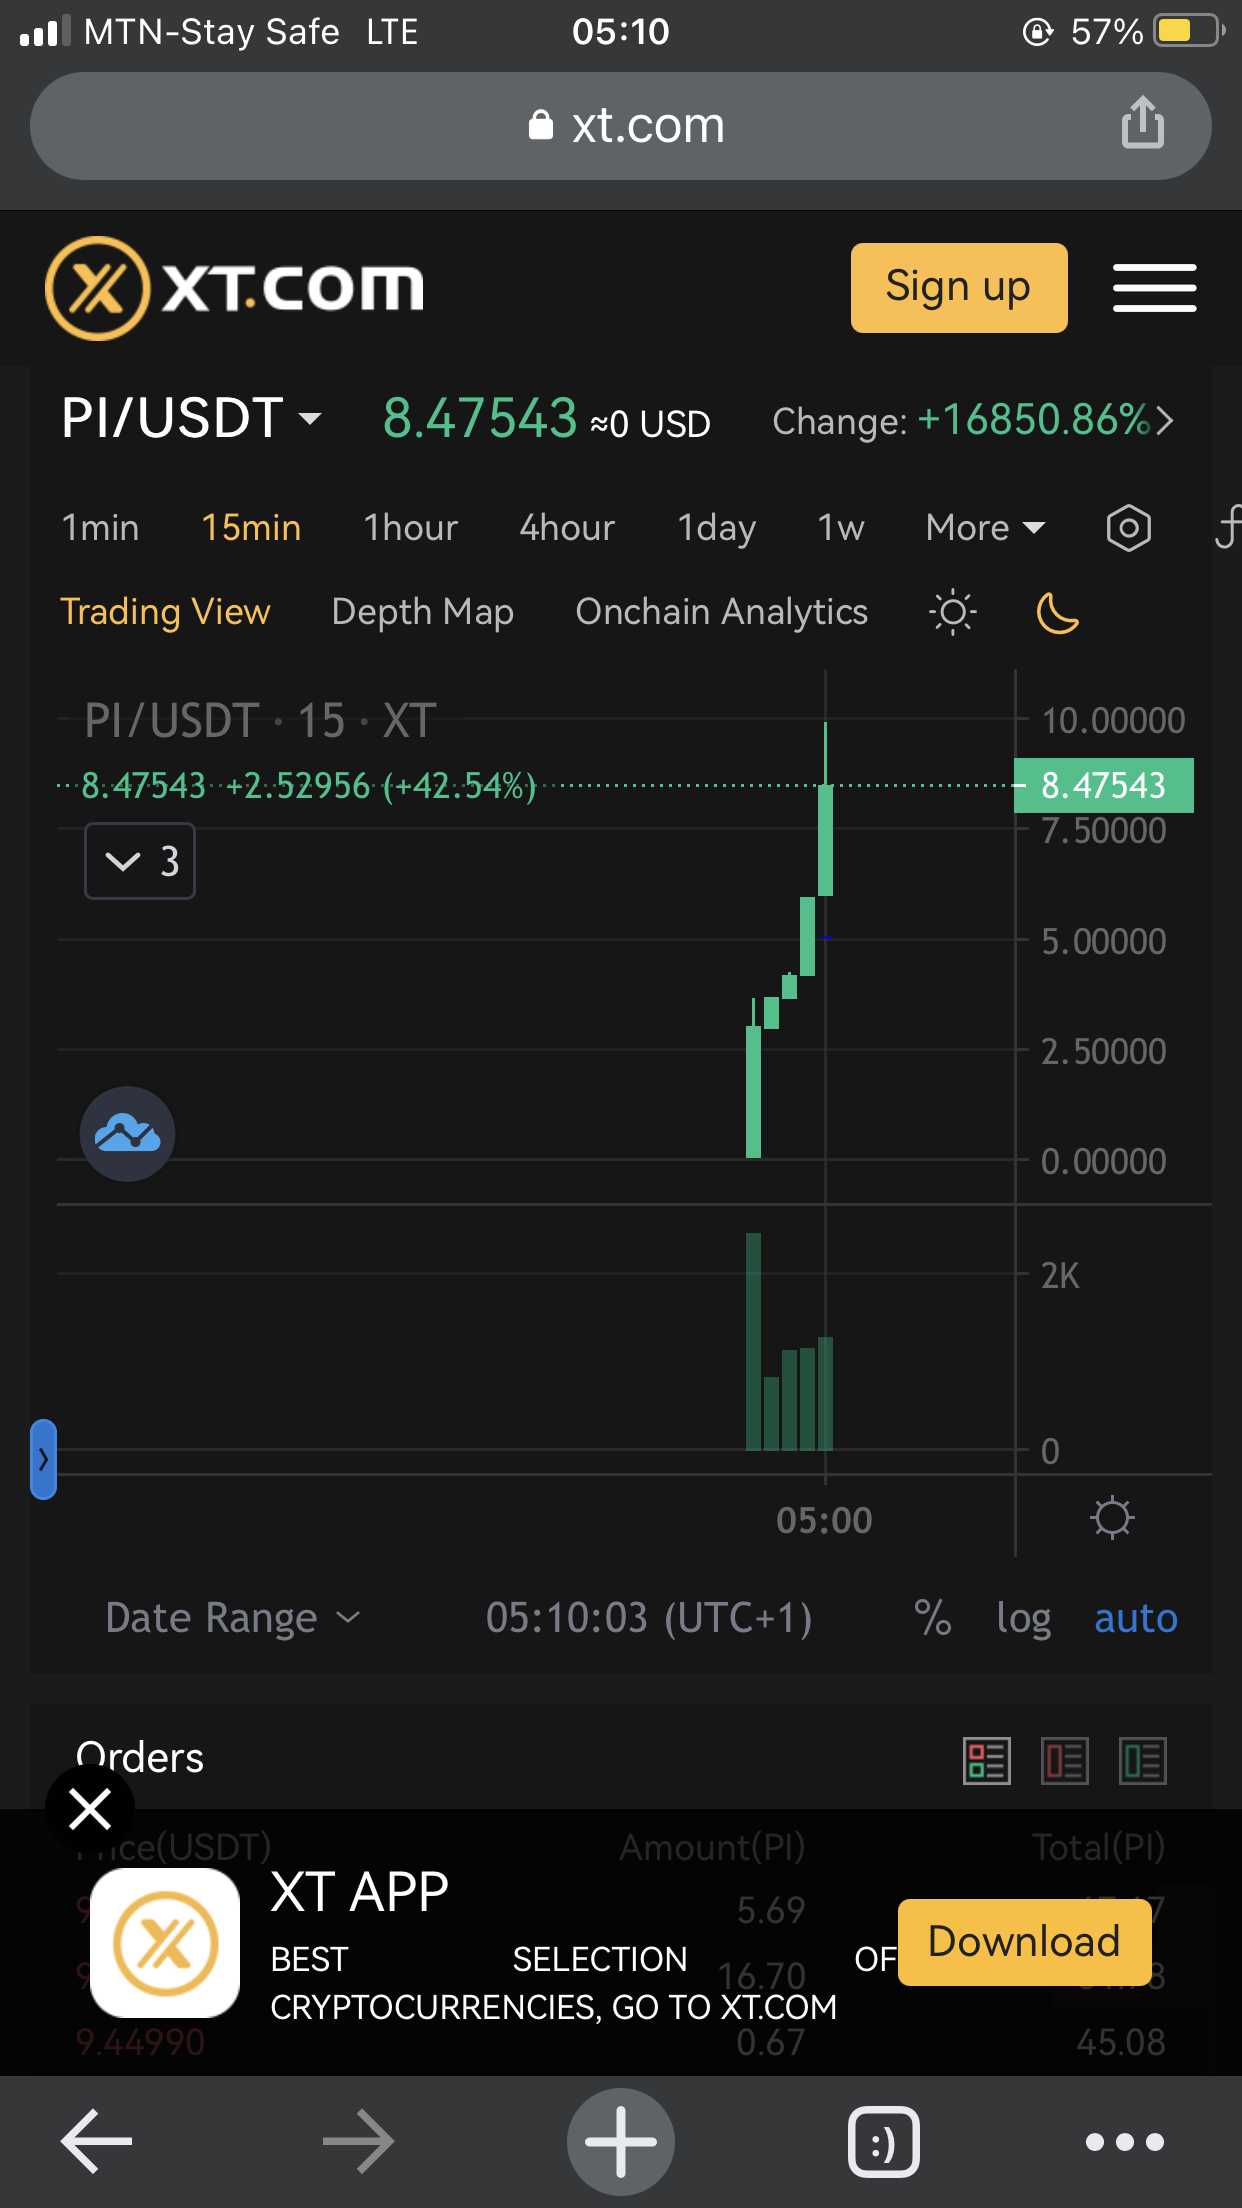Toggle auto scale on chart
The width and height of the screenshot is (1242, 2208).
click(1136, 1618)
